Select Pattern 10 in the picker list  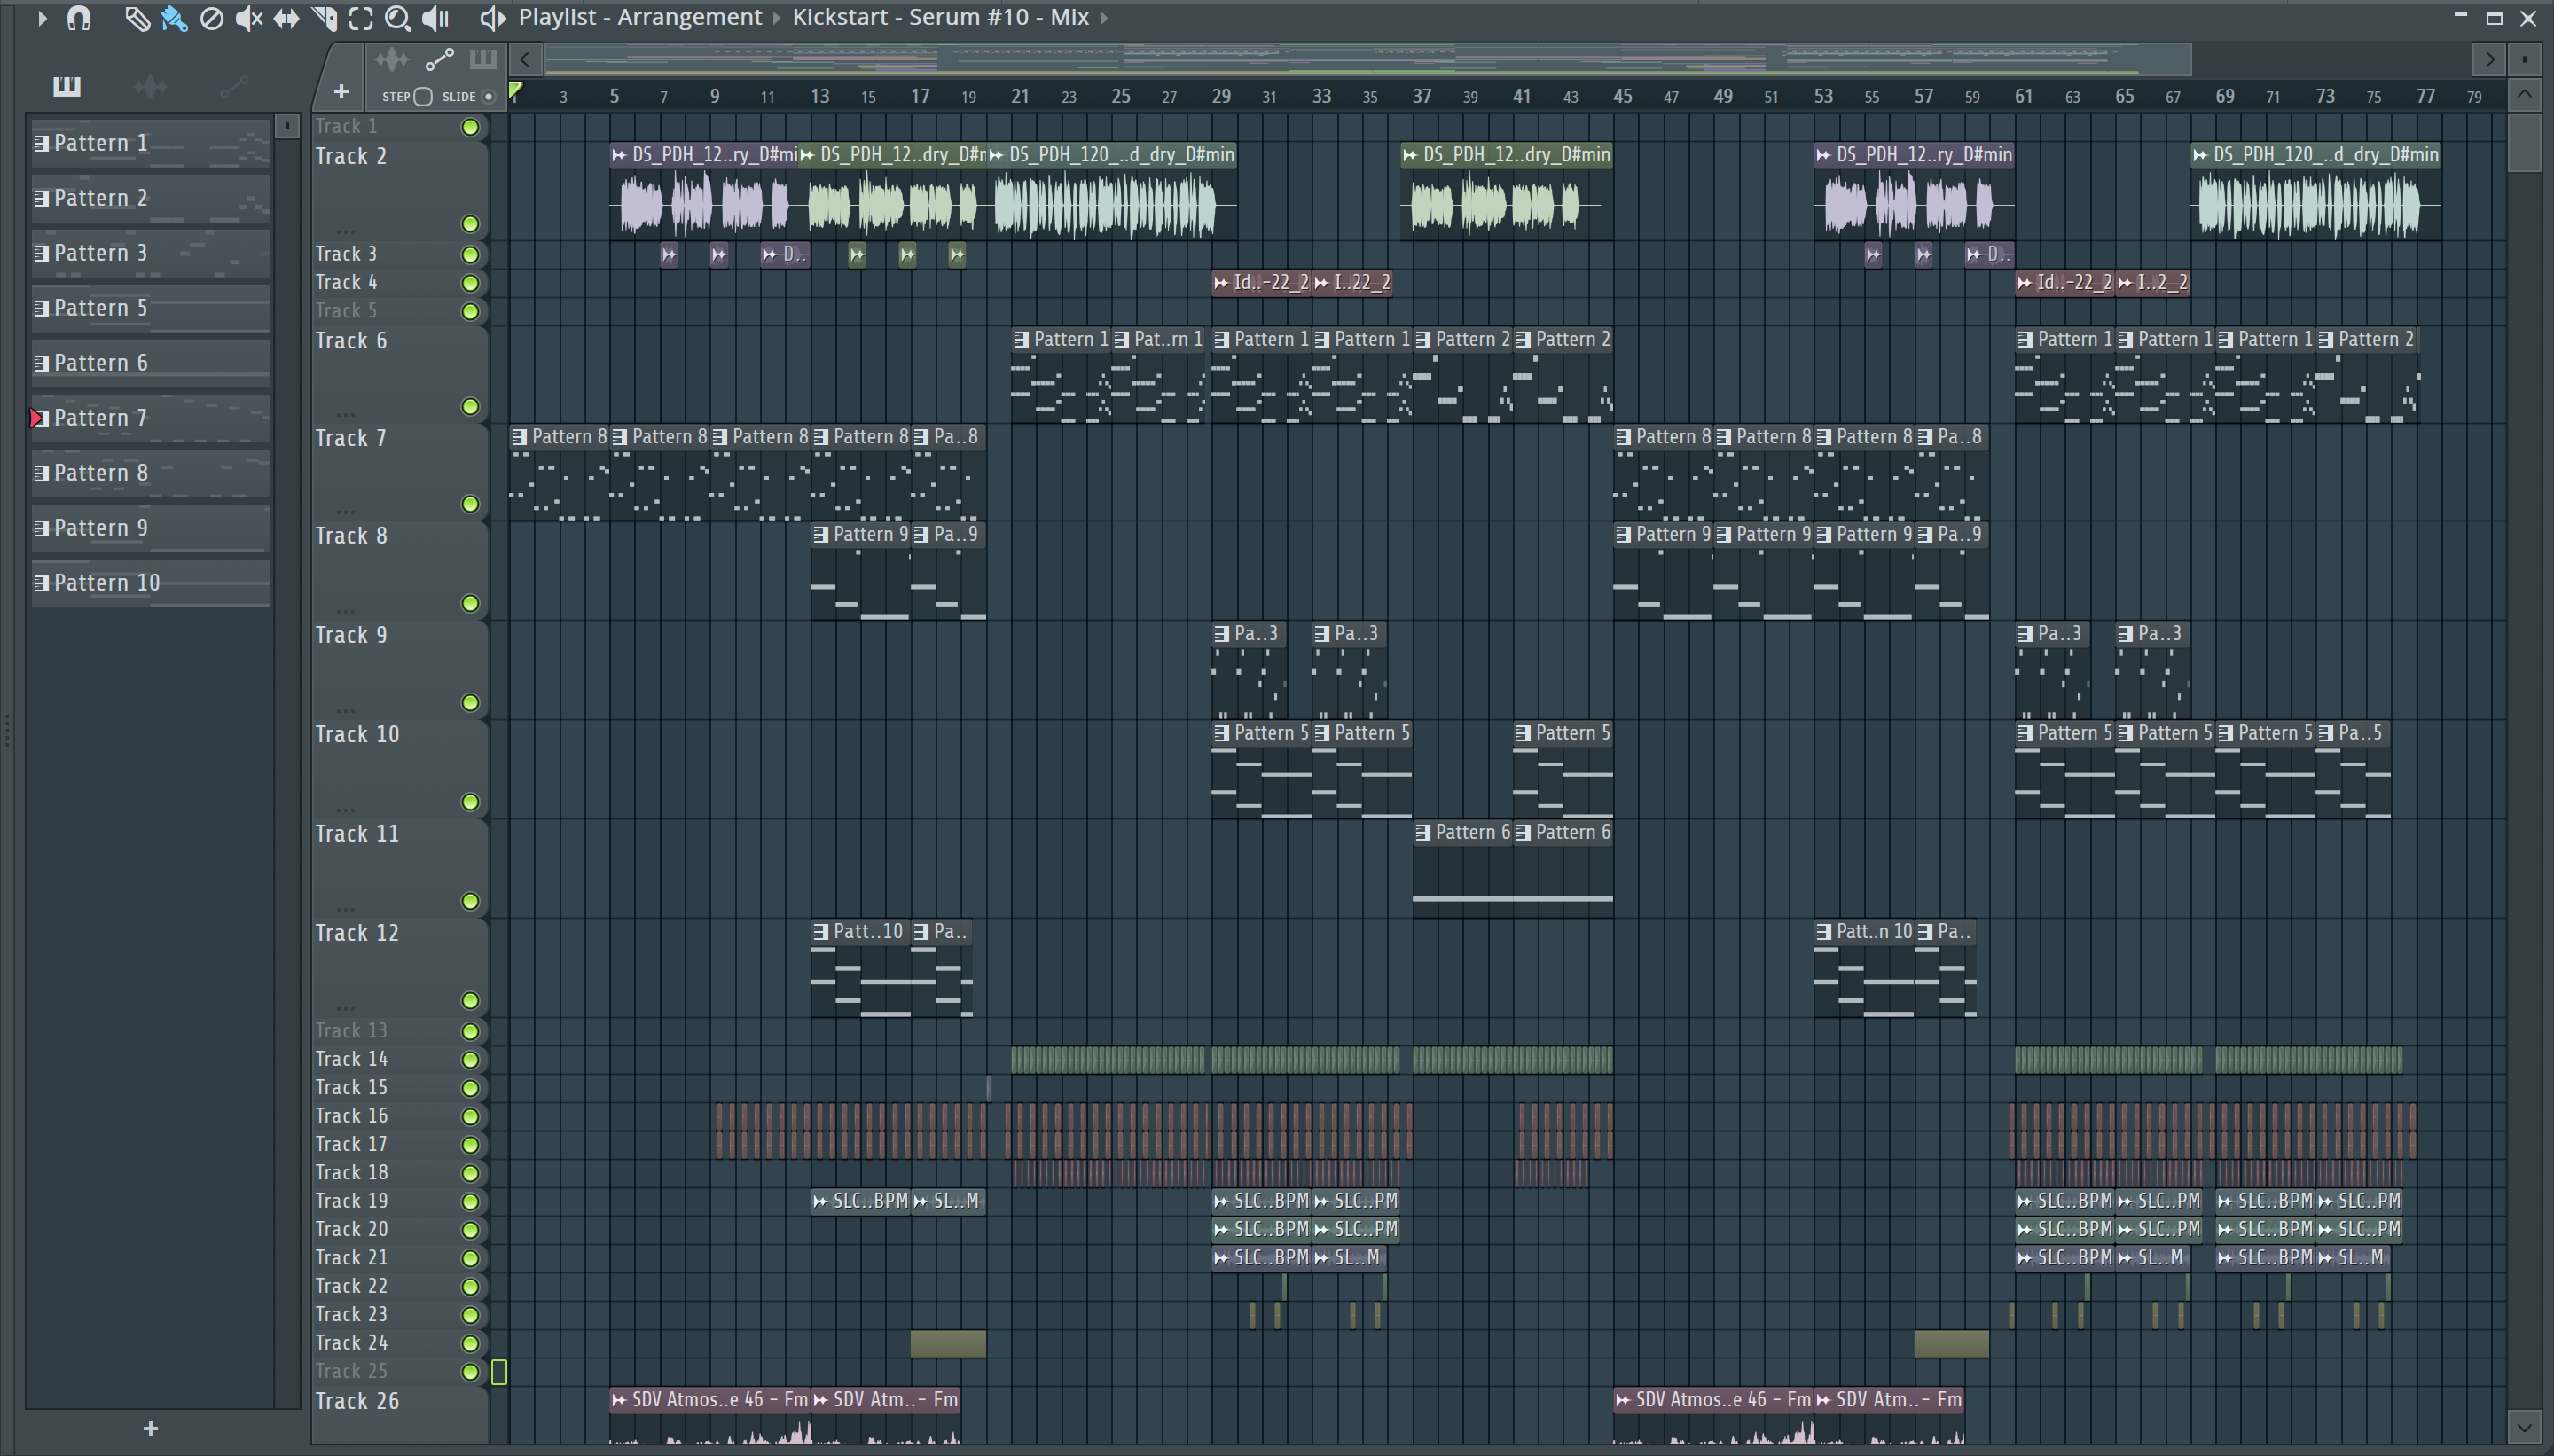click(150, 583)
